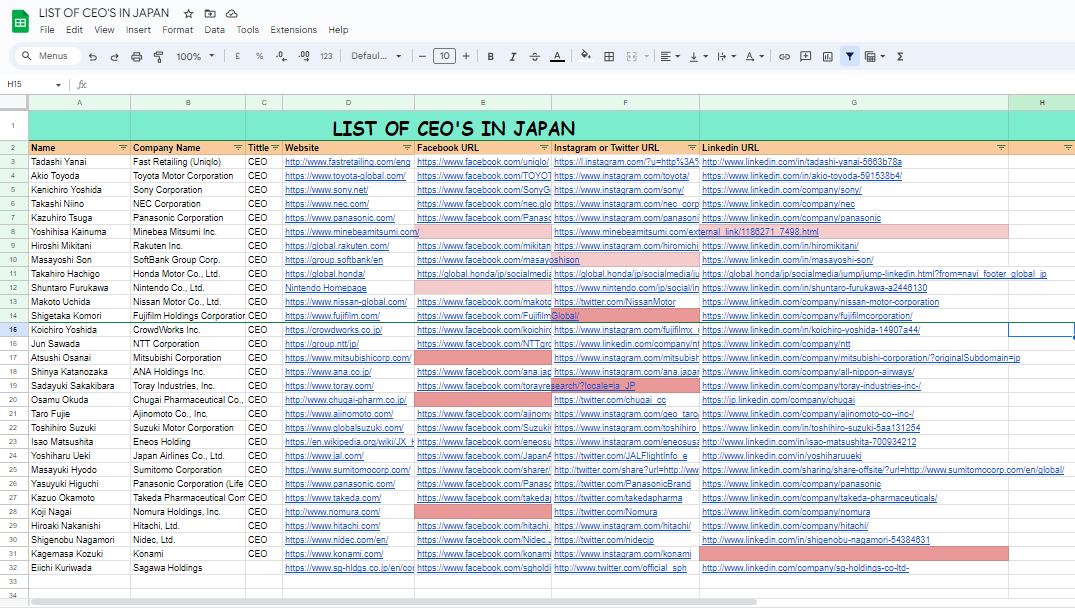
Task: Click the Menus search box
Action: (47, 56)
